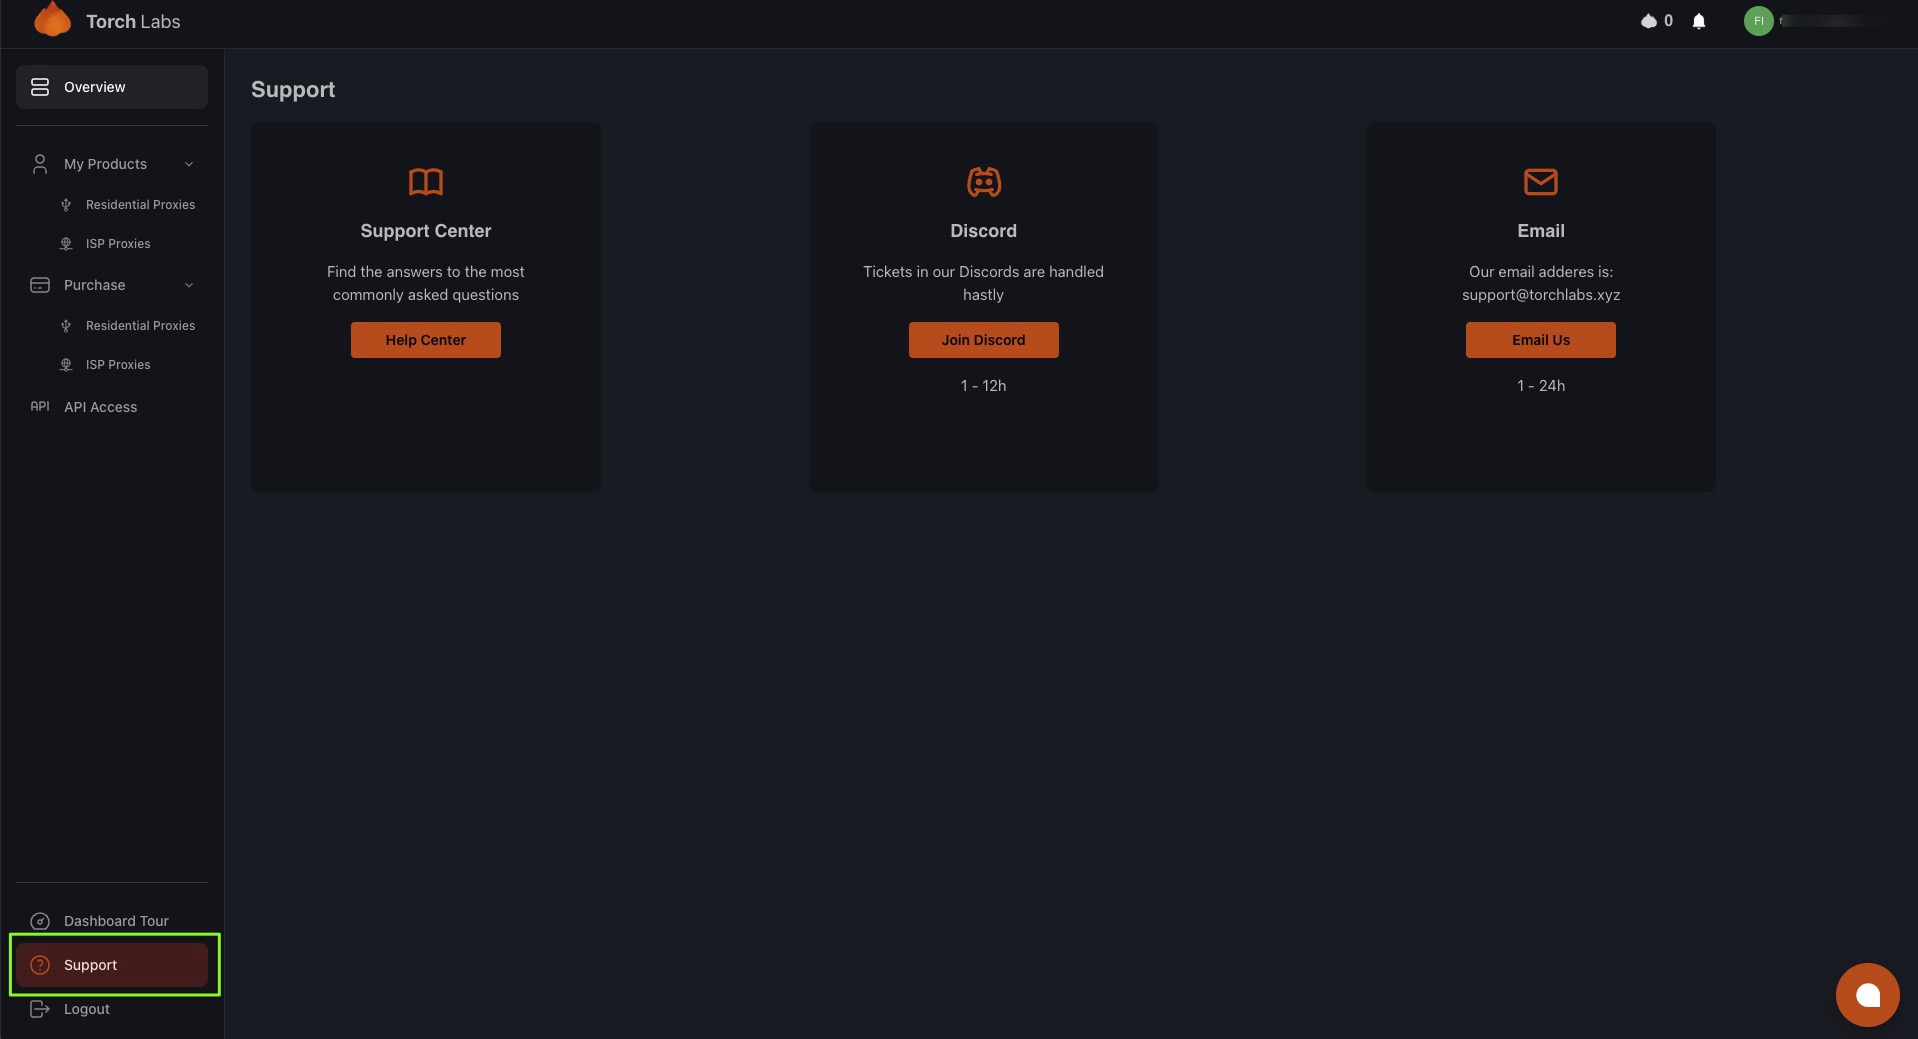
Task: Open Residential Proxies under My Products
Action: point(140,205)
